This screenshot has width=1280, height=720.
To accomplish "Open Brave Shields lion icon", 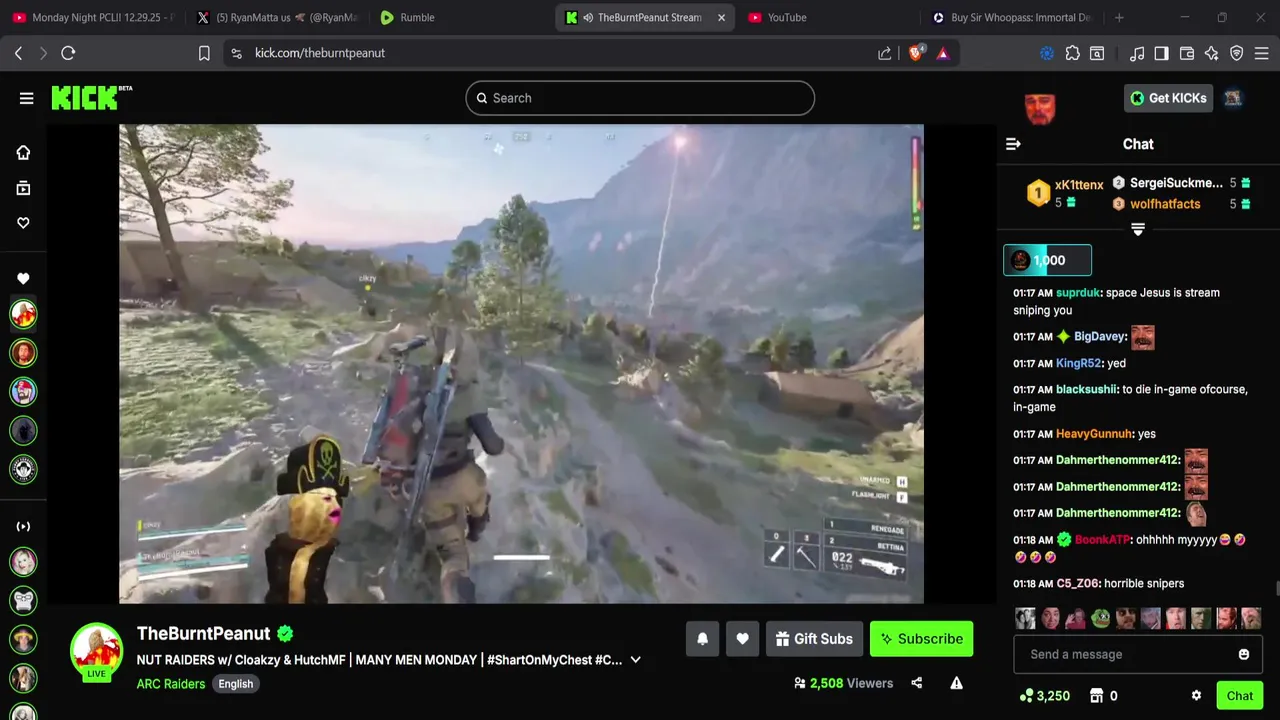I will pos(916,53).
